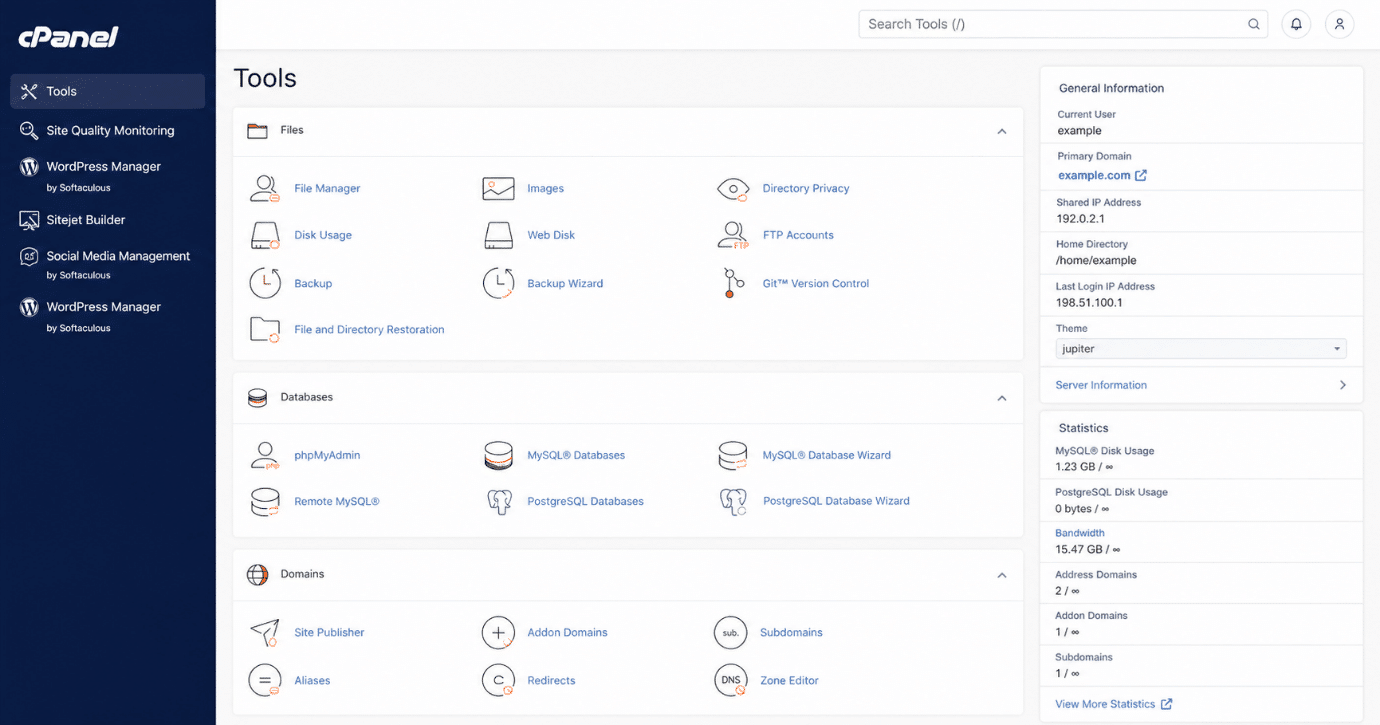Open the Remote MySQL icon

(x=265, y=501)
